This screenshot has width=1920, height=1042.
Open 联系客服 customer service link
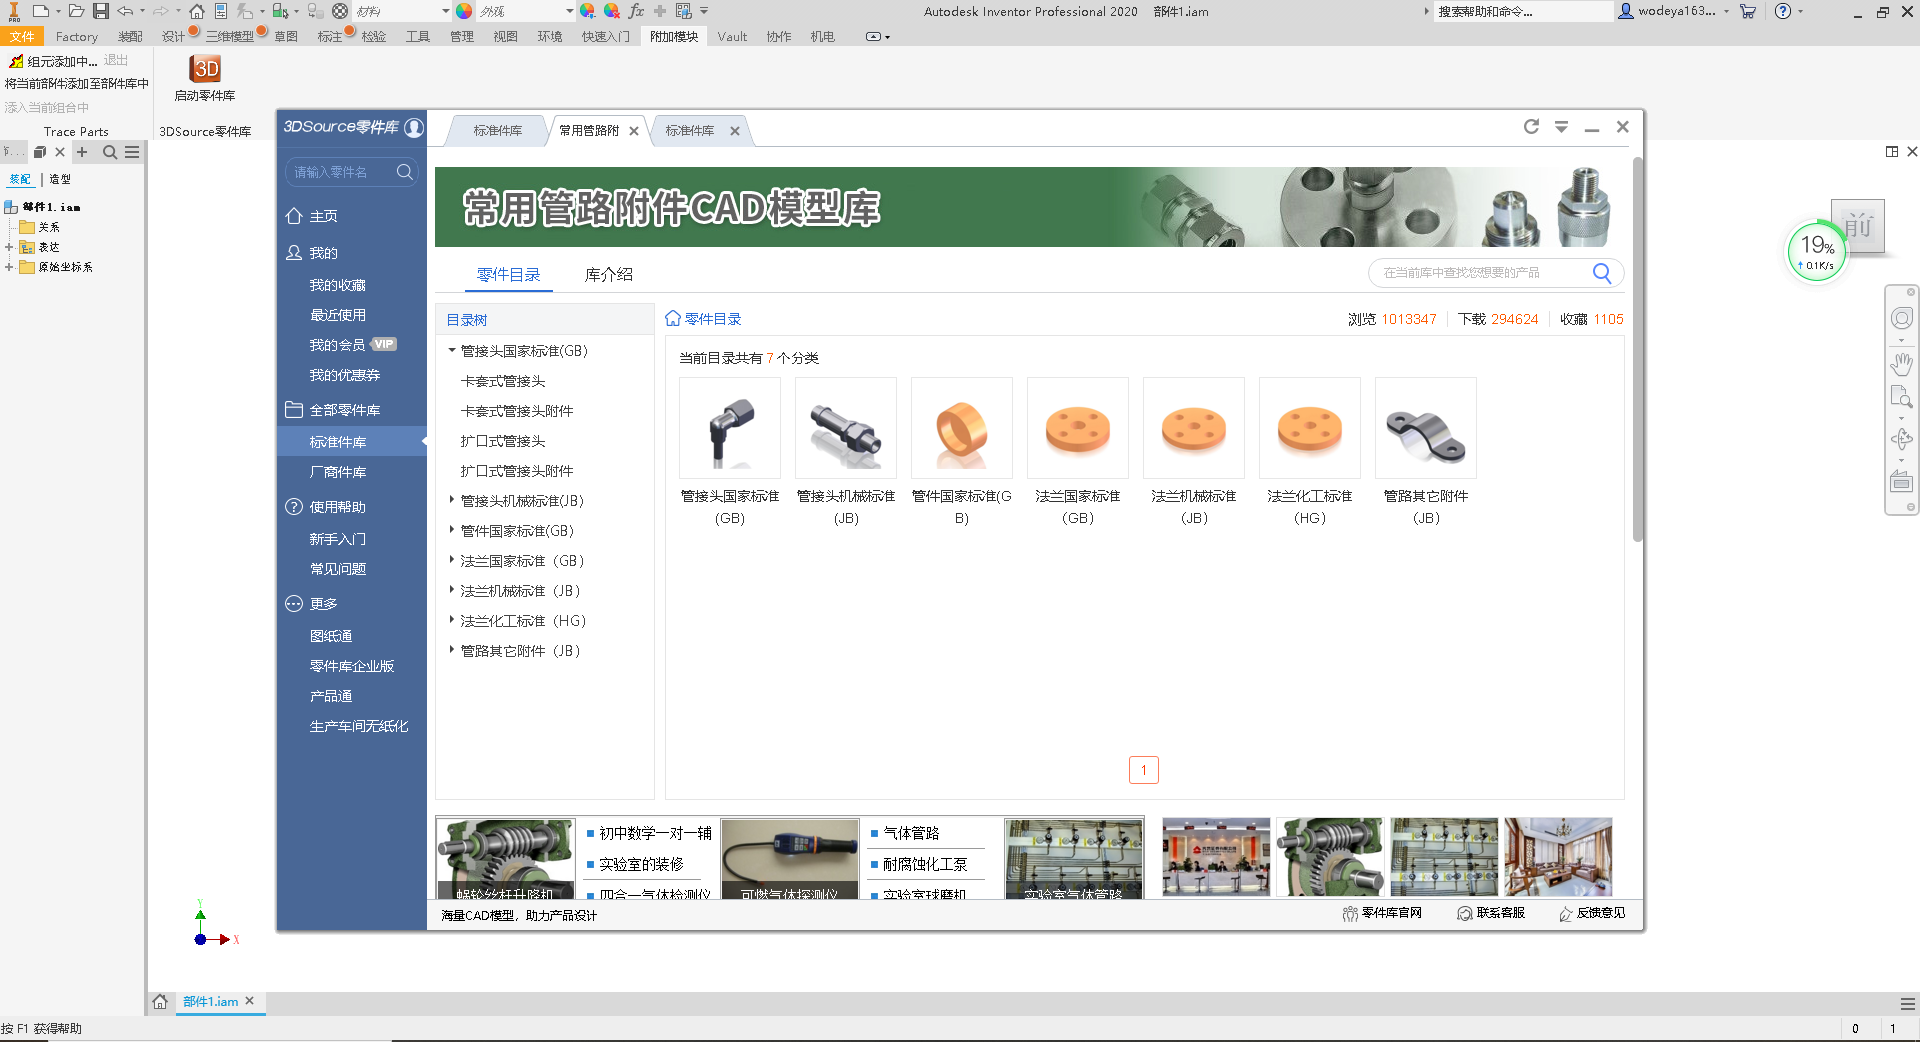1491,913
